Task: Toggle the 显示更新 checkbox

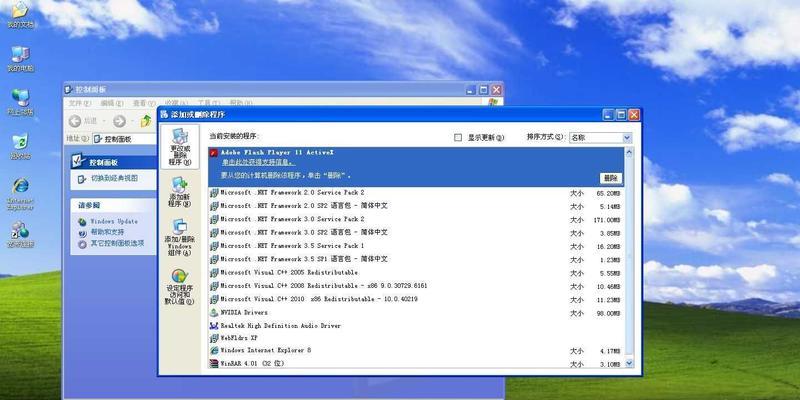Action: (458, 138)
